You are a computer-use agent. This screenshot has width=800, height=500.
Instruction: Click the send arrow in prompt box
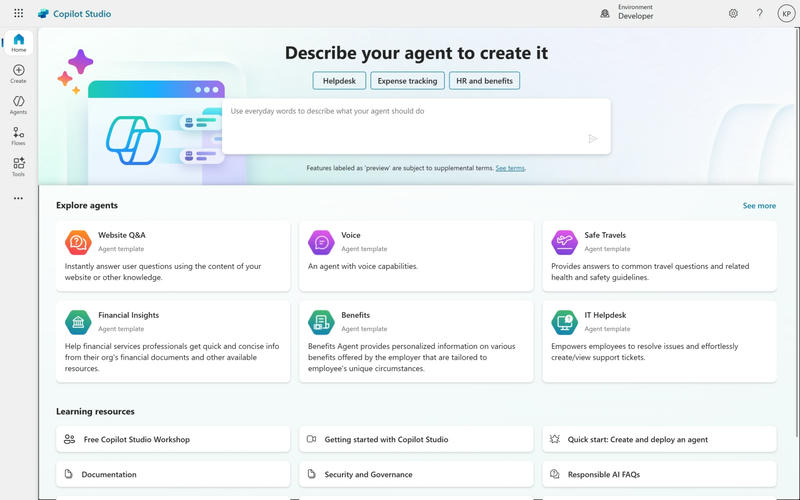592,139
